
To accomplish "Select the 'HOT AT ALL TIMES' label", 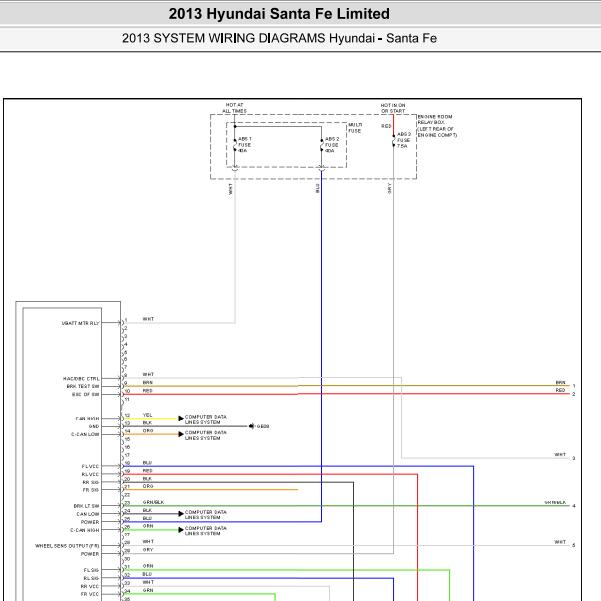I will [235, 108].
